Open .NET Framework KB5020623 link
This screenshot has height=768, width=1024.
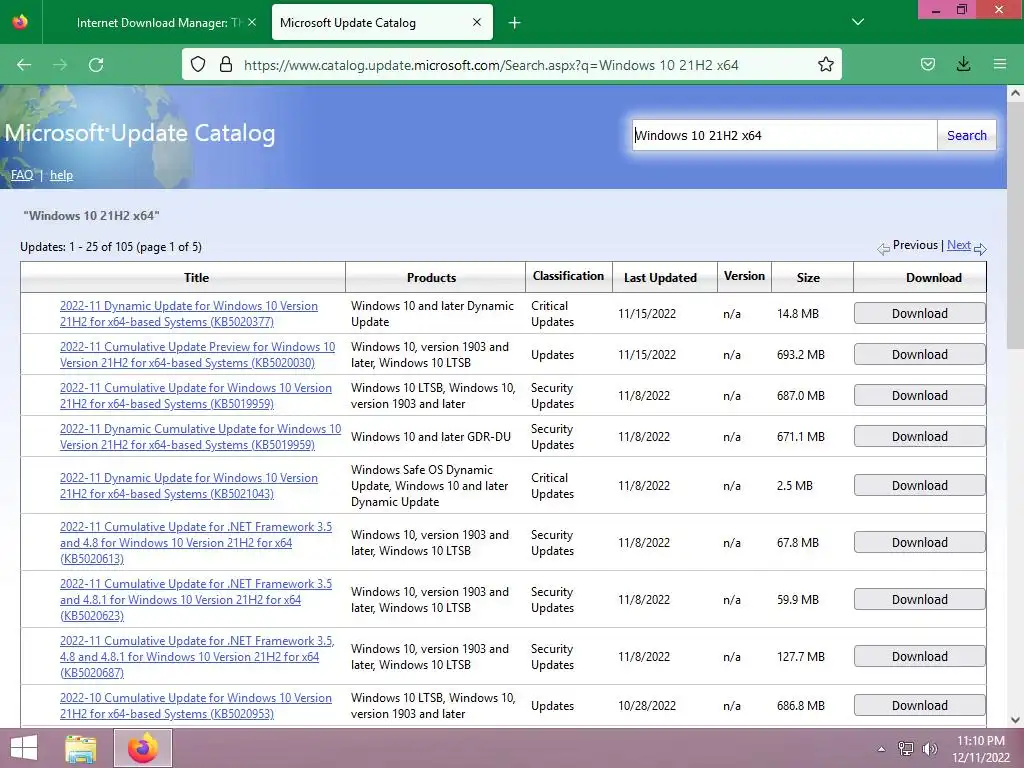click(x=196, y=600)
